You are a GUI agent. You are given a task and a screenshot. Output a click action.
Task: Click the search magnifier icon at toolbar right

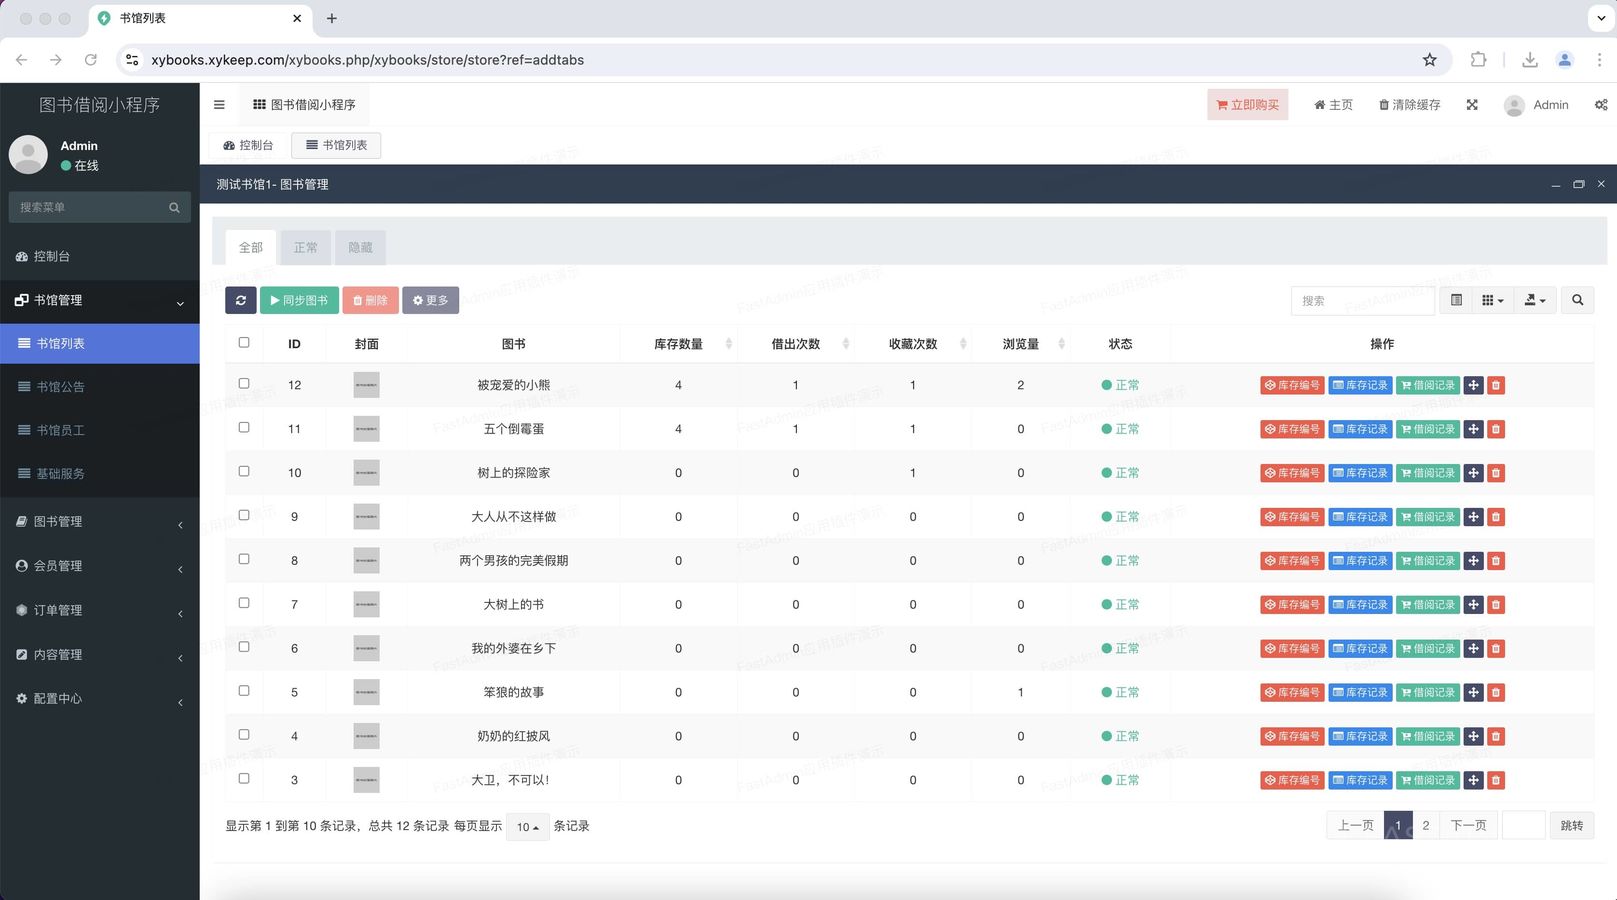pos(1577,300)
